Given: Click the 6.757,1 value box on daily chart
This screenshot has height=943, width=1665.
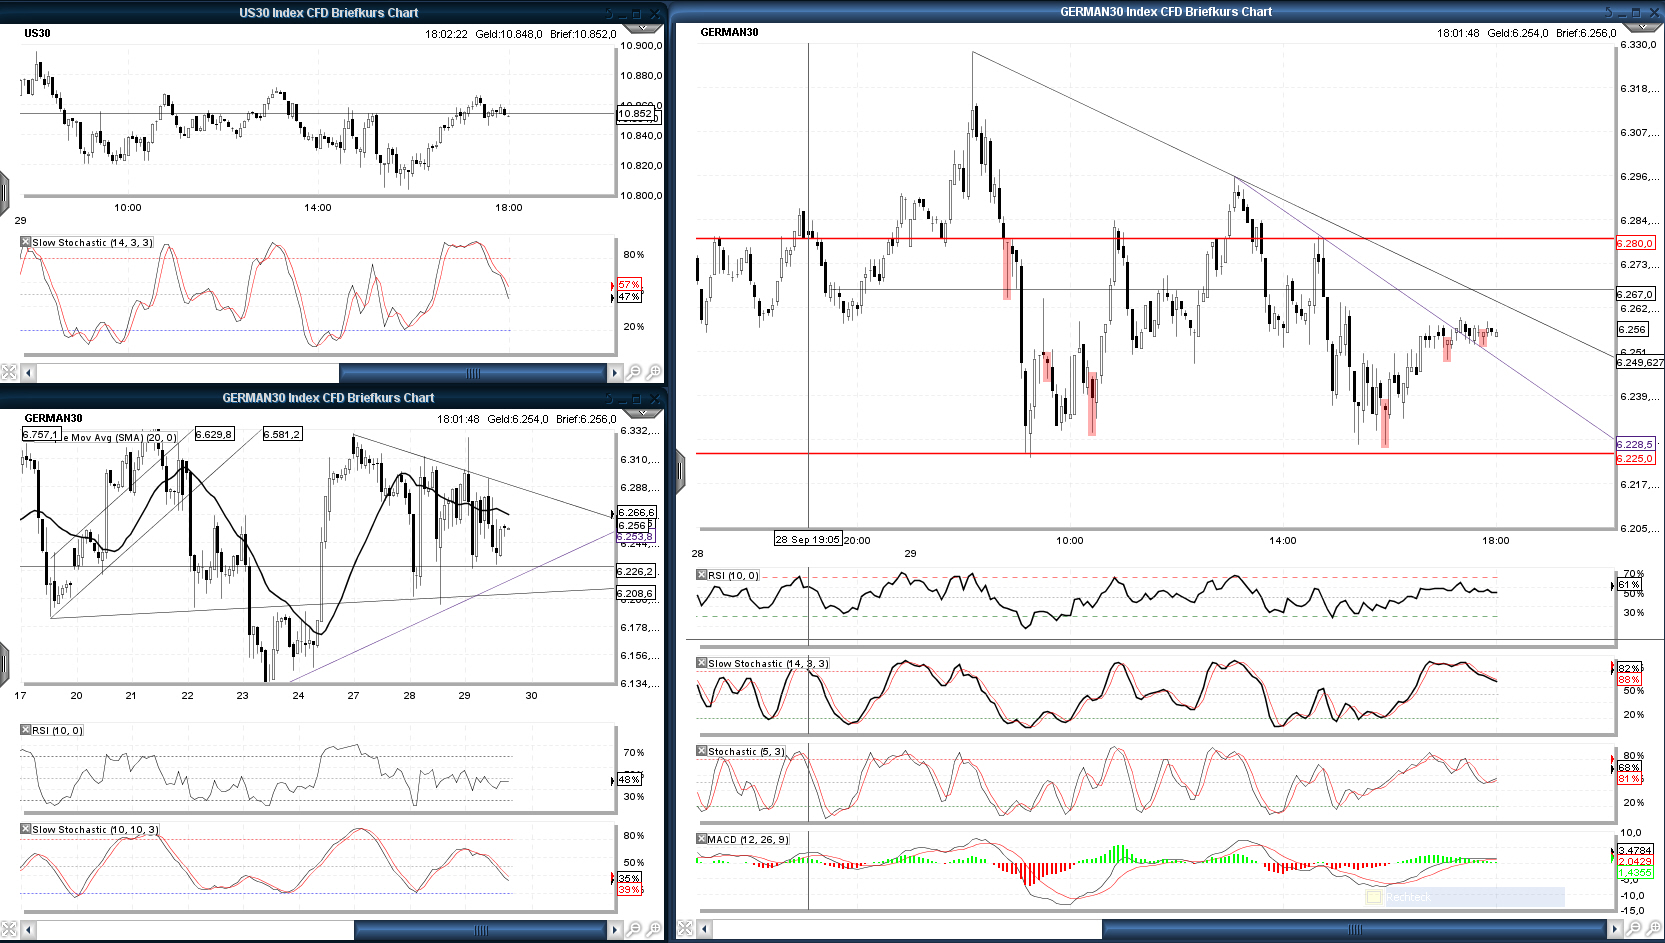Looking at the screenshot, I should [x=41, y=434].
